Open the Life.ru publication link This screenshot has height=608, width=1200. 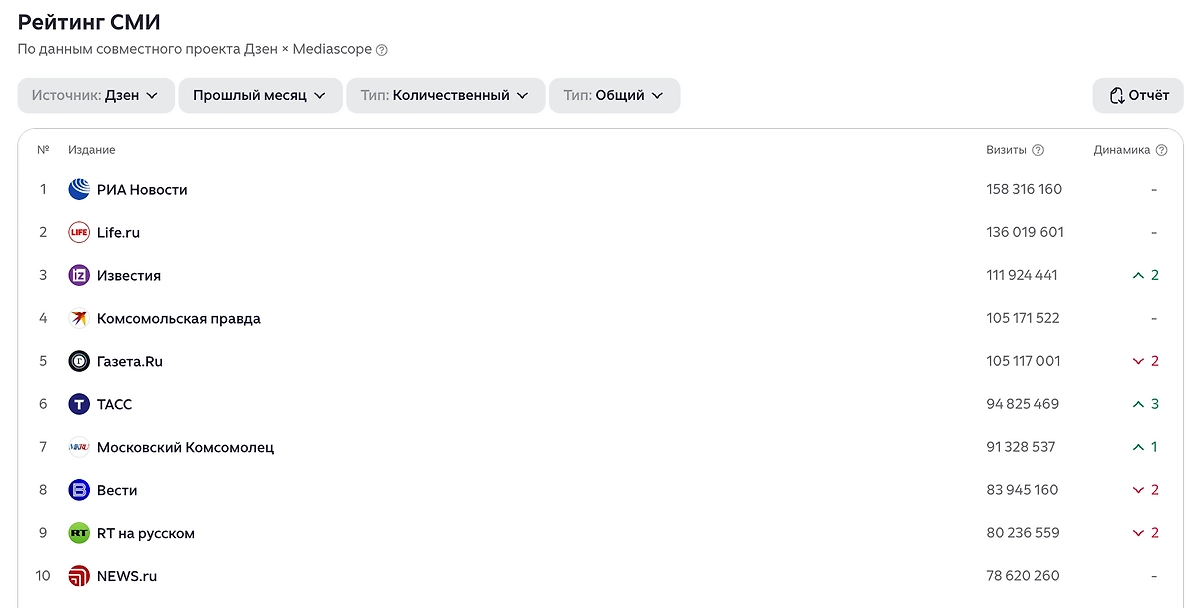[118, 232]
